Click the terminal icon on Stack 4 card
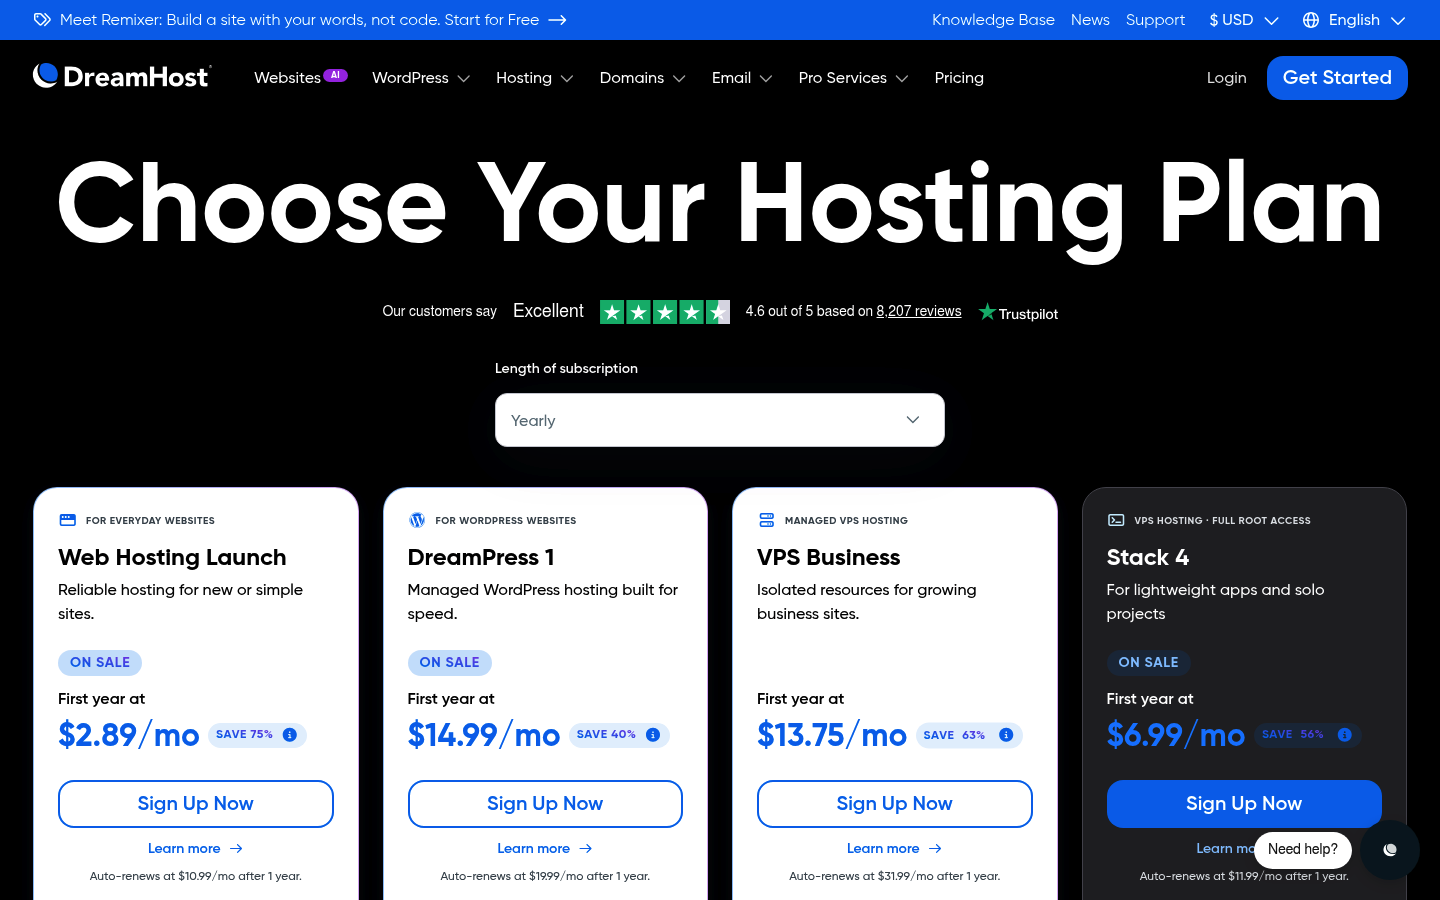 coord(1116,520)
